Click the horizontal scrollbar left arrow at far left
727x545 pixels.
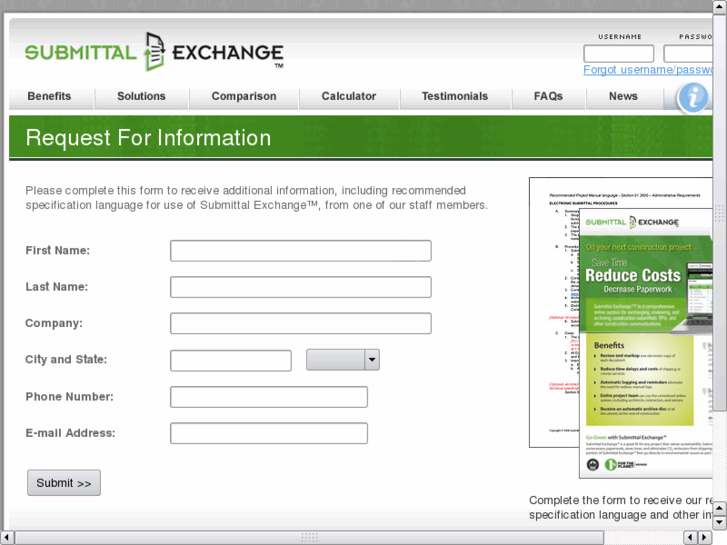(x=6, y=537)
